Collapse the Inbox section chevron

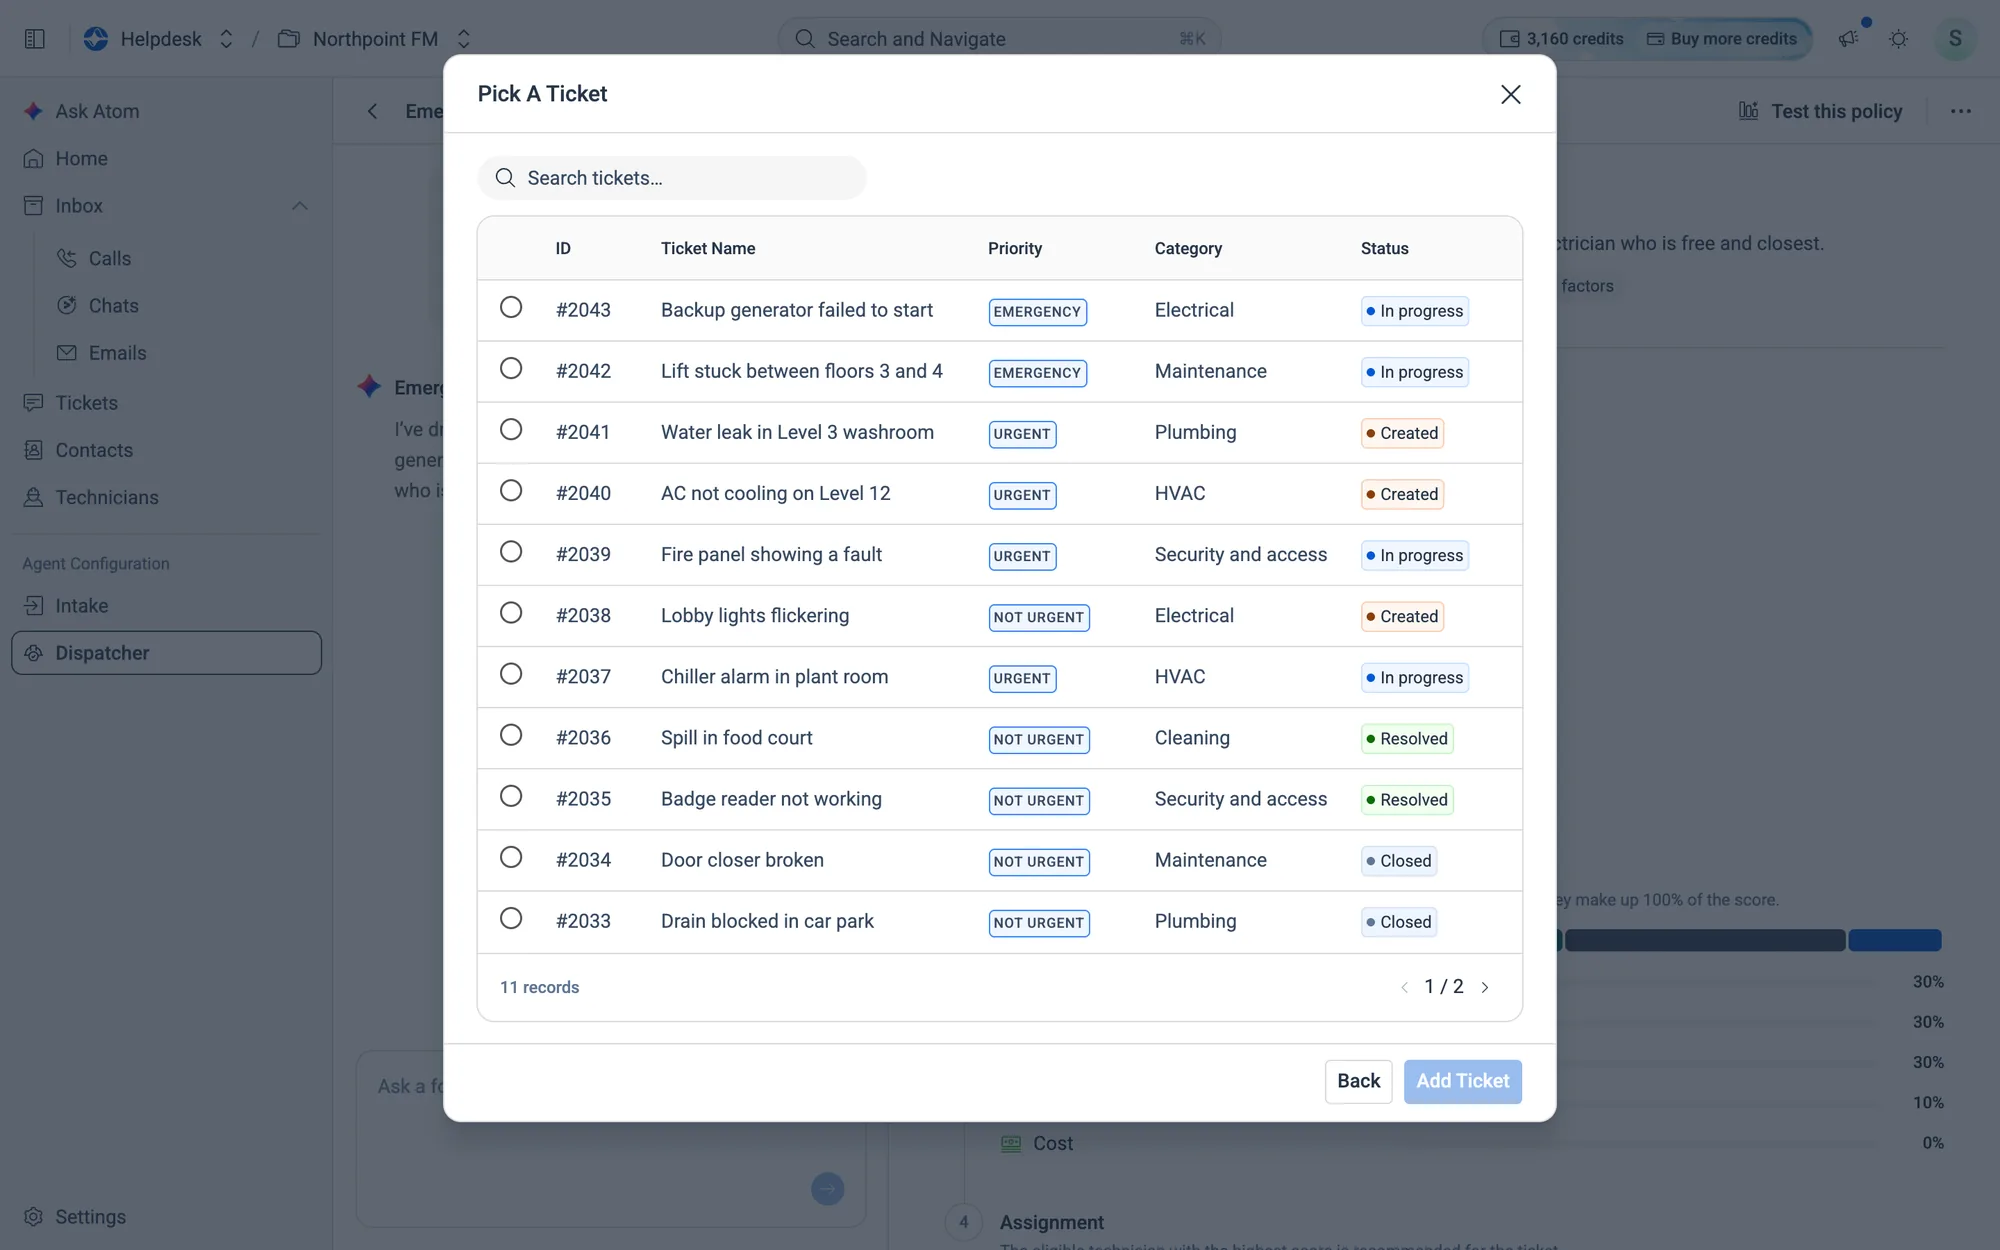(x=299, y=206)
